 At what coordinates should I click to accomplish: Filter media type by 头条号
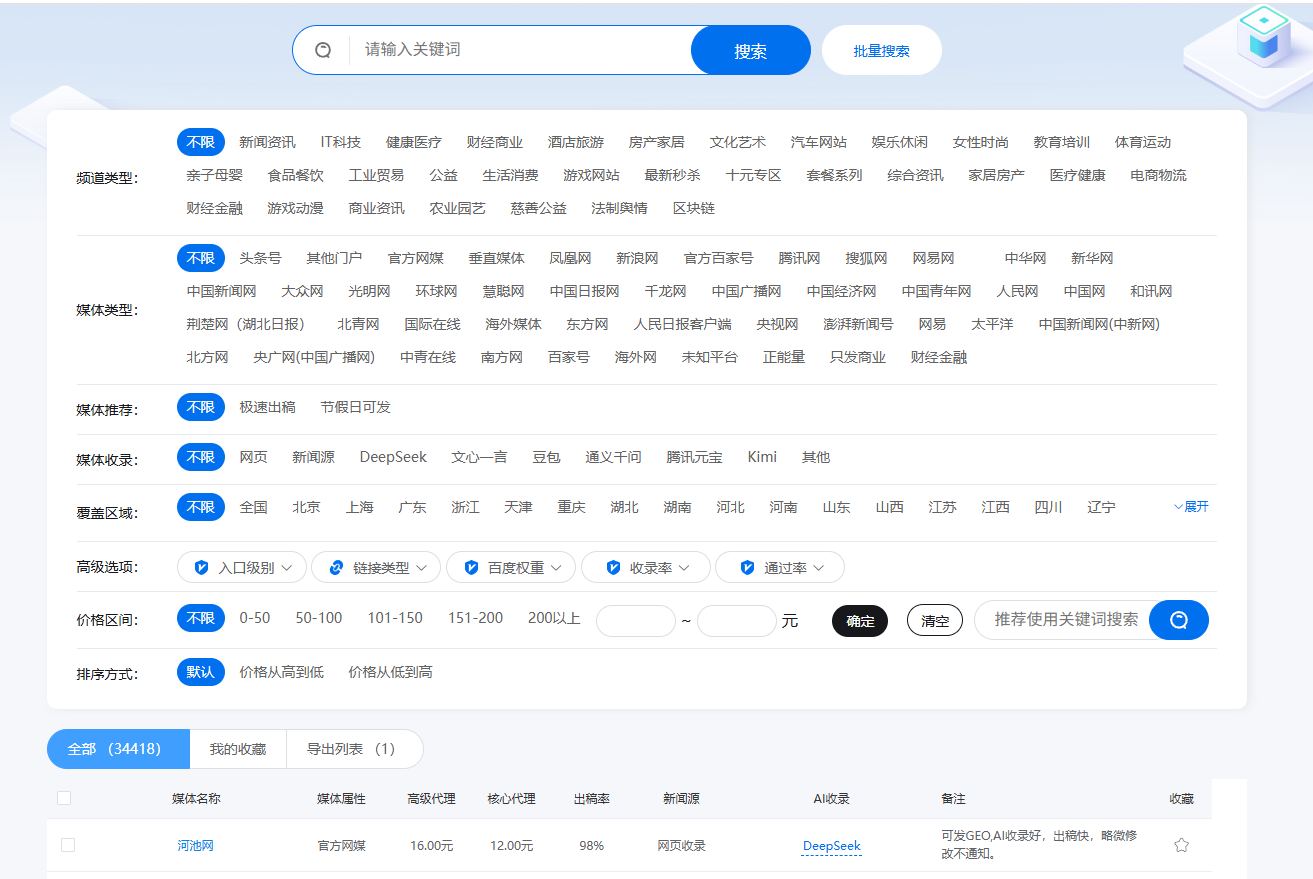260,258
